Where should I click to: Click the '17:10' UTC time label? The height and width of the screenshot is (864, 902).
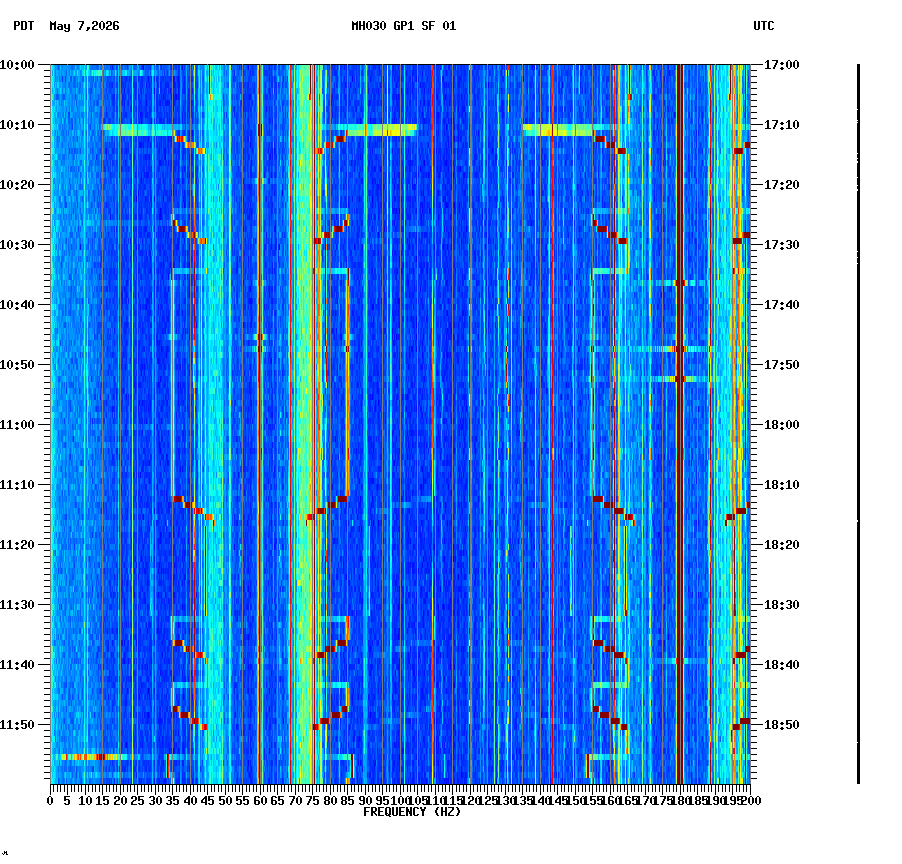pyautogui.click(x=782, y=125)
